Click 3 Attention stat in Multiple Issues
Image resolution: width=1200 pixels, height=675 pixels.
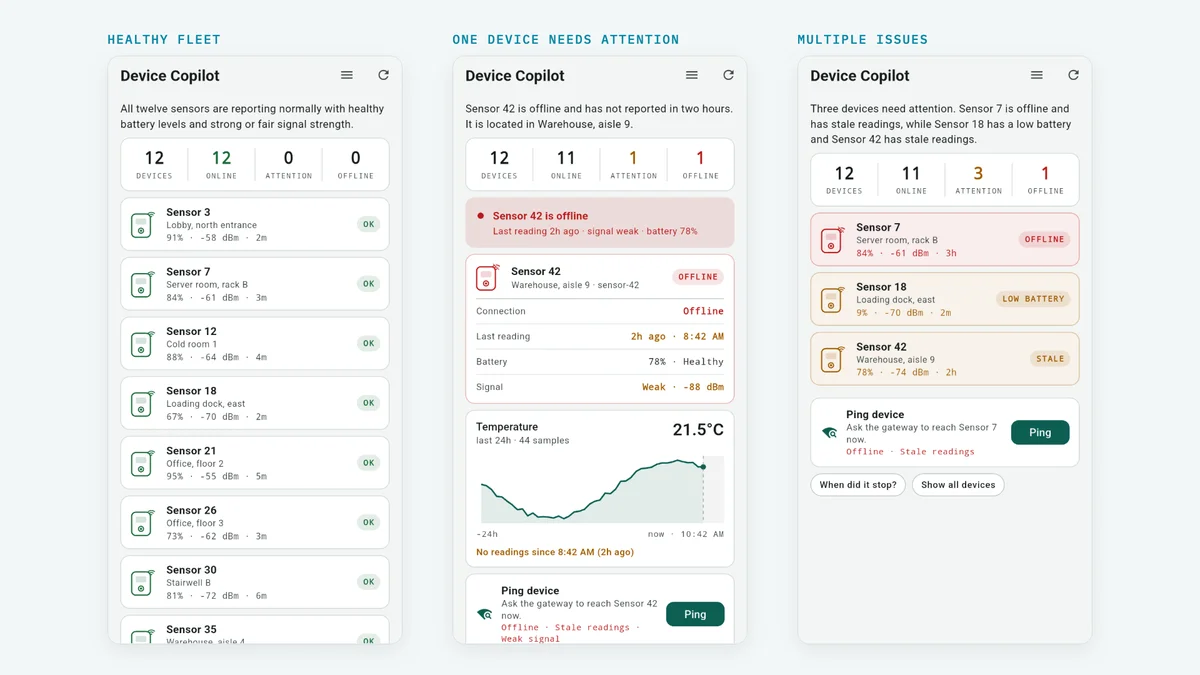[x=978, y=179]
